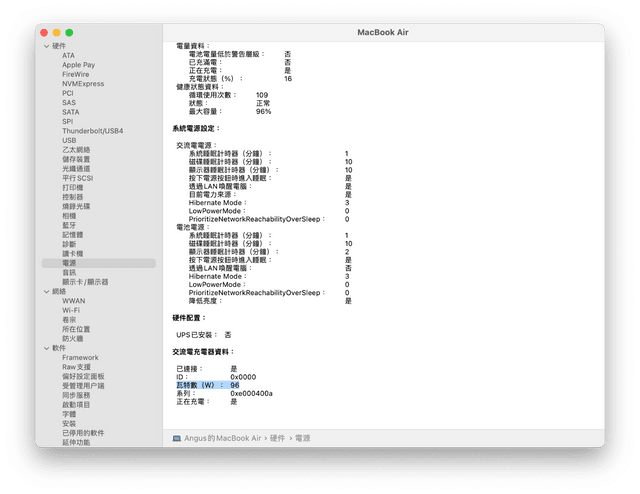
Task: Collapse the 軟件 section chevron
Action: click(x=47, y=348)
